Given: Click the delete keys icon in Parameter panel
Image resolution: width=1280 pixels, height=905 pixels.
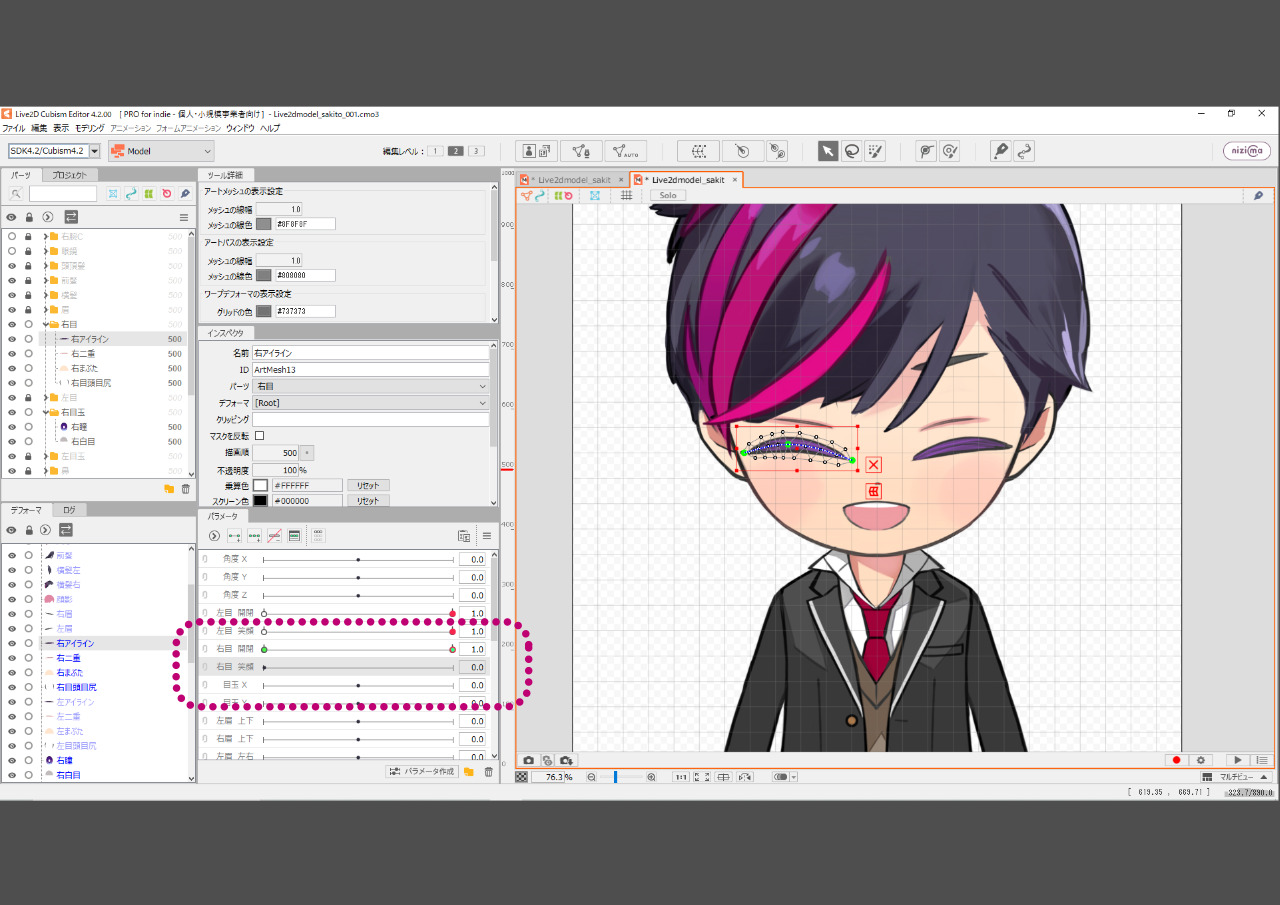Looking at the screenshot, I should [x=274, y=536].
